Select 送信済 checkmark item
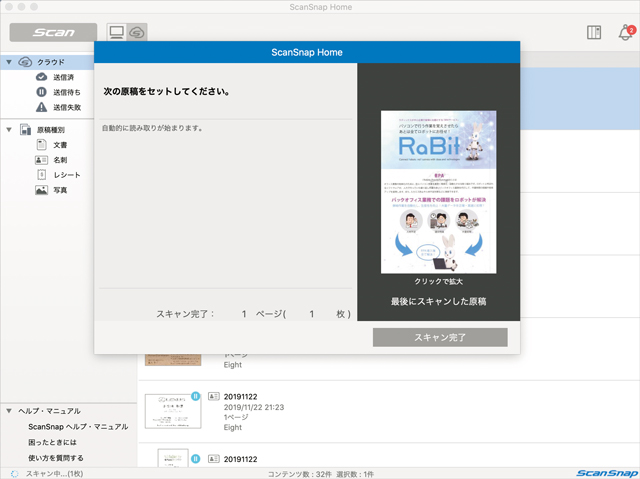The height and width of the screenshot is (479, 640). (66, 77)
